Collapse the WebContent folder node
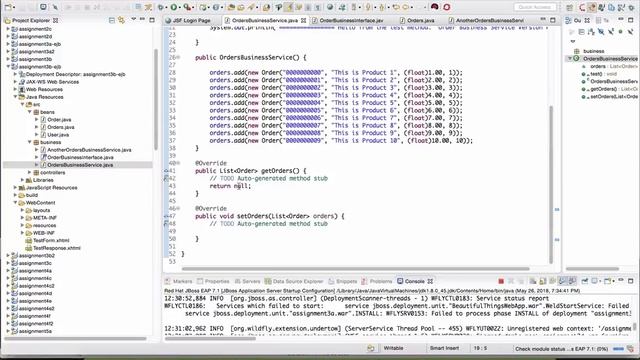 16,202
